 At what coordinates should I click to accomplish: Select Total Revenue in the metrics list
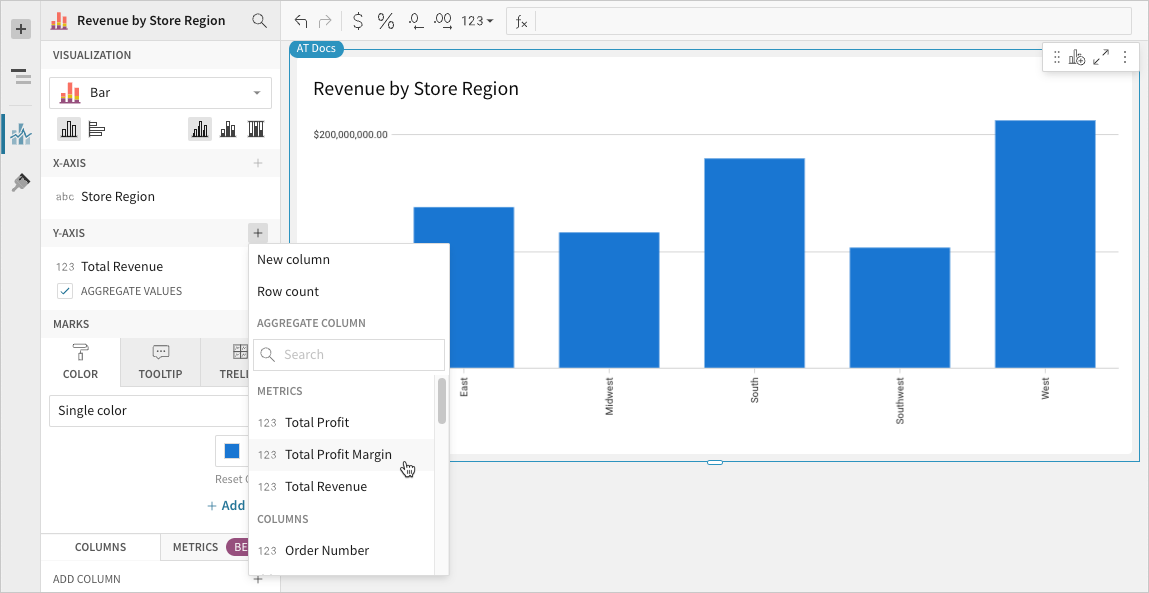click(x=342, y=487)
